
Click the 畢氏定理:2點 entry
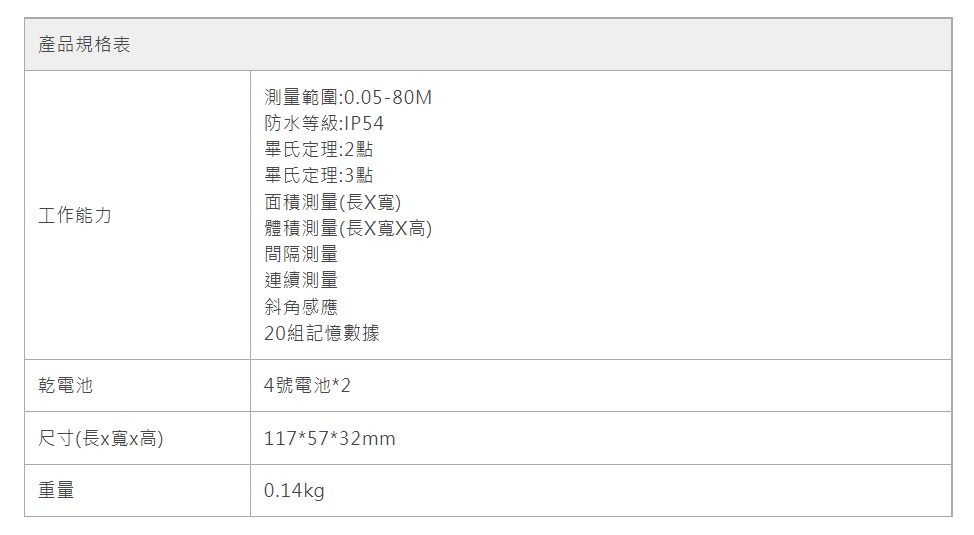pyautogui.click(x=318, y=150)
